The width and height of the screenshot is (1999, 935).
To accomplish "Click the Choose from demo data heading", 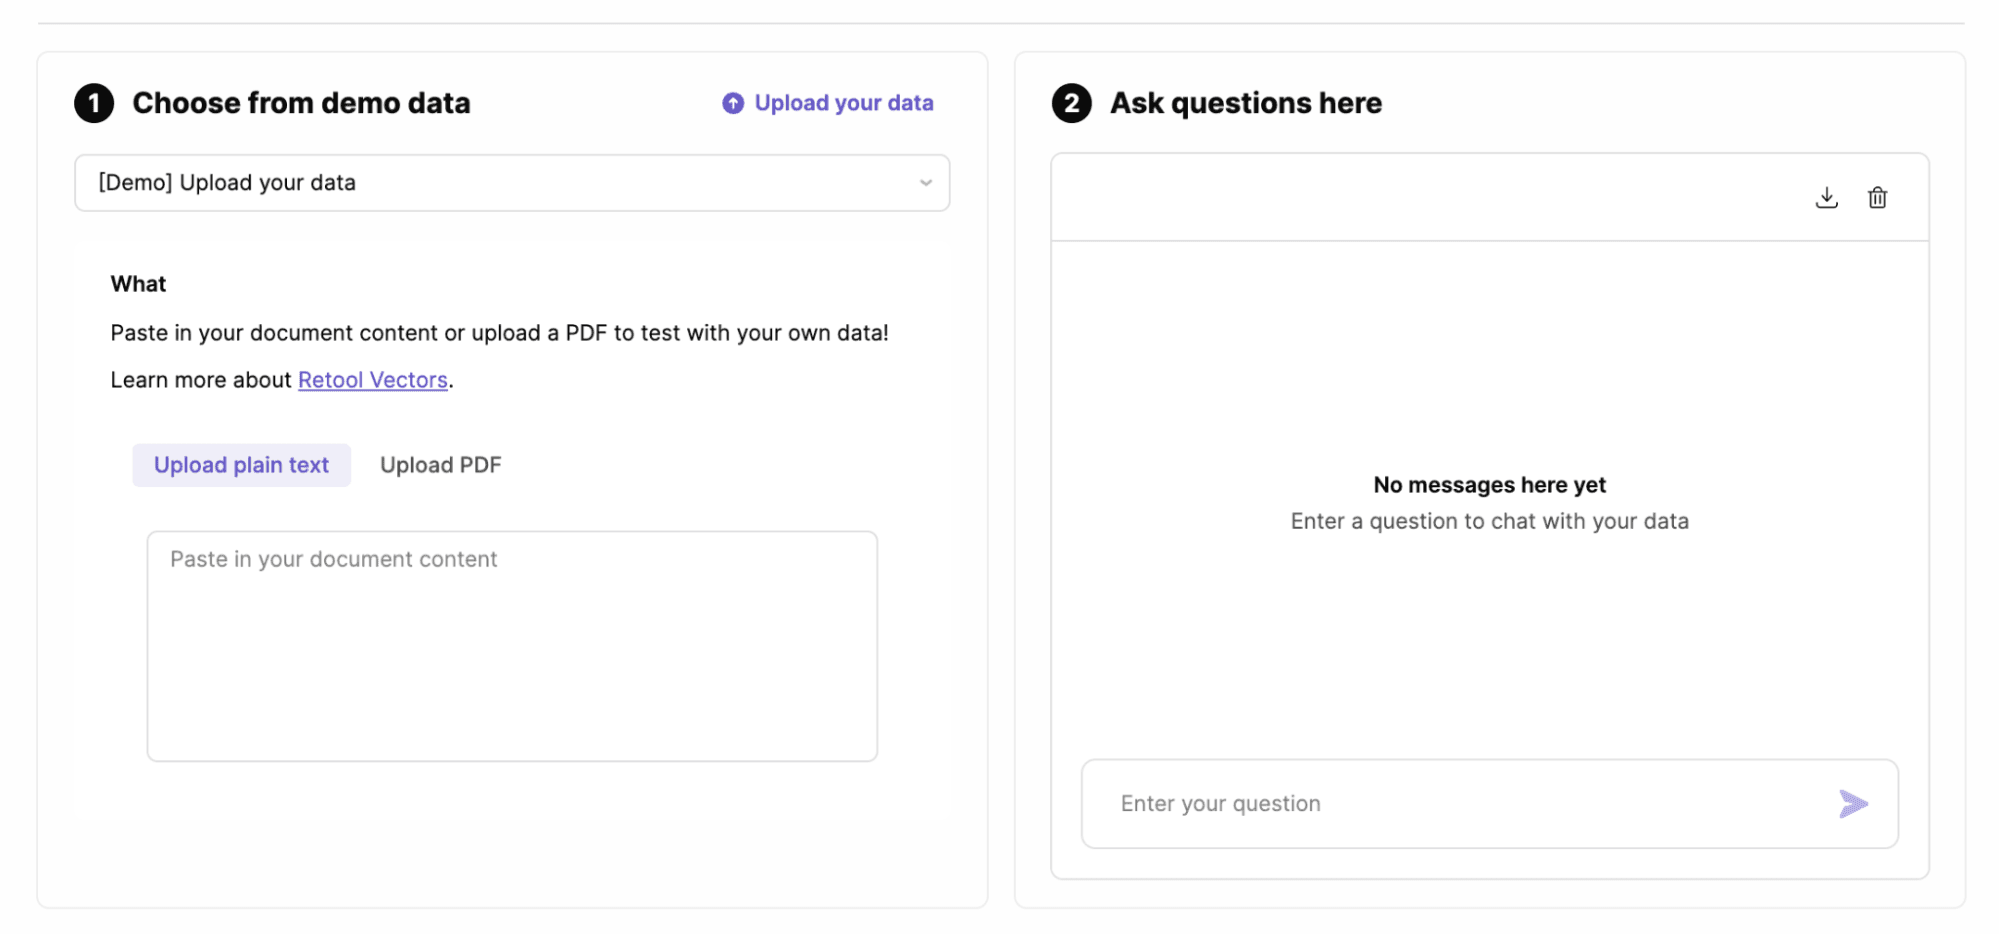I will 301,103.
